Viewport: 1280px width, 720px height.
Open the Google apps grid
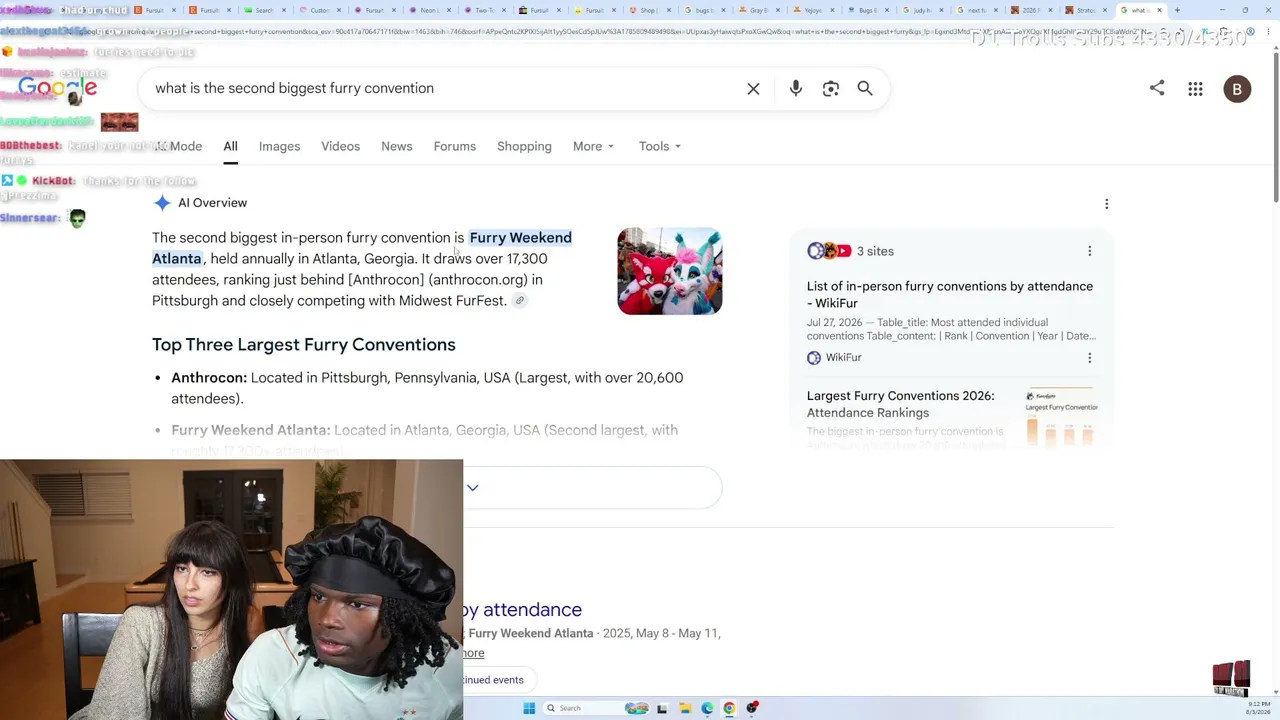tap(1195, 89)
